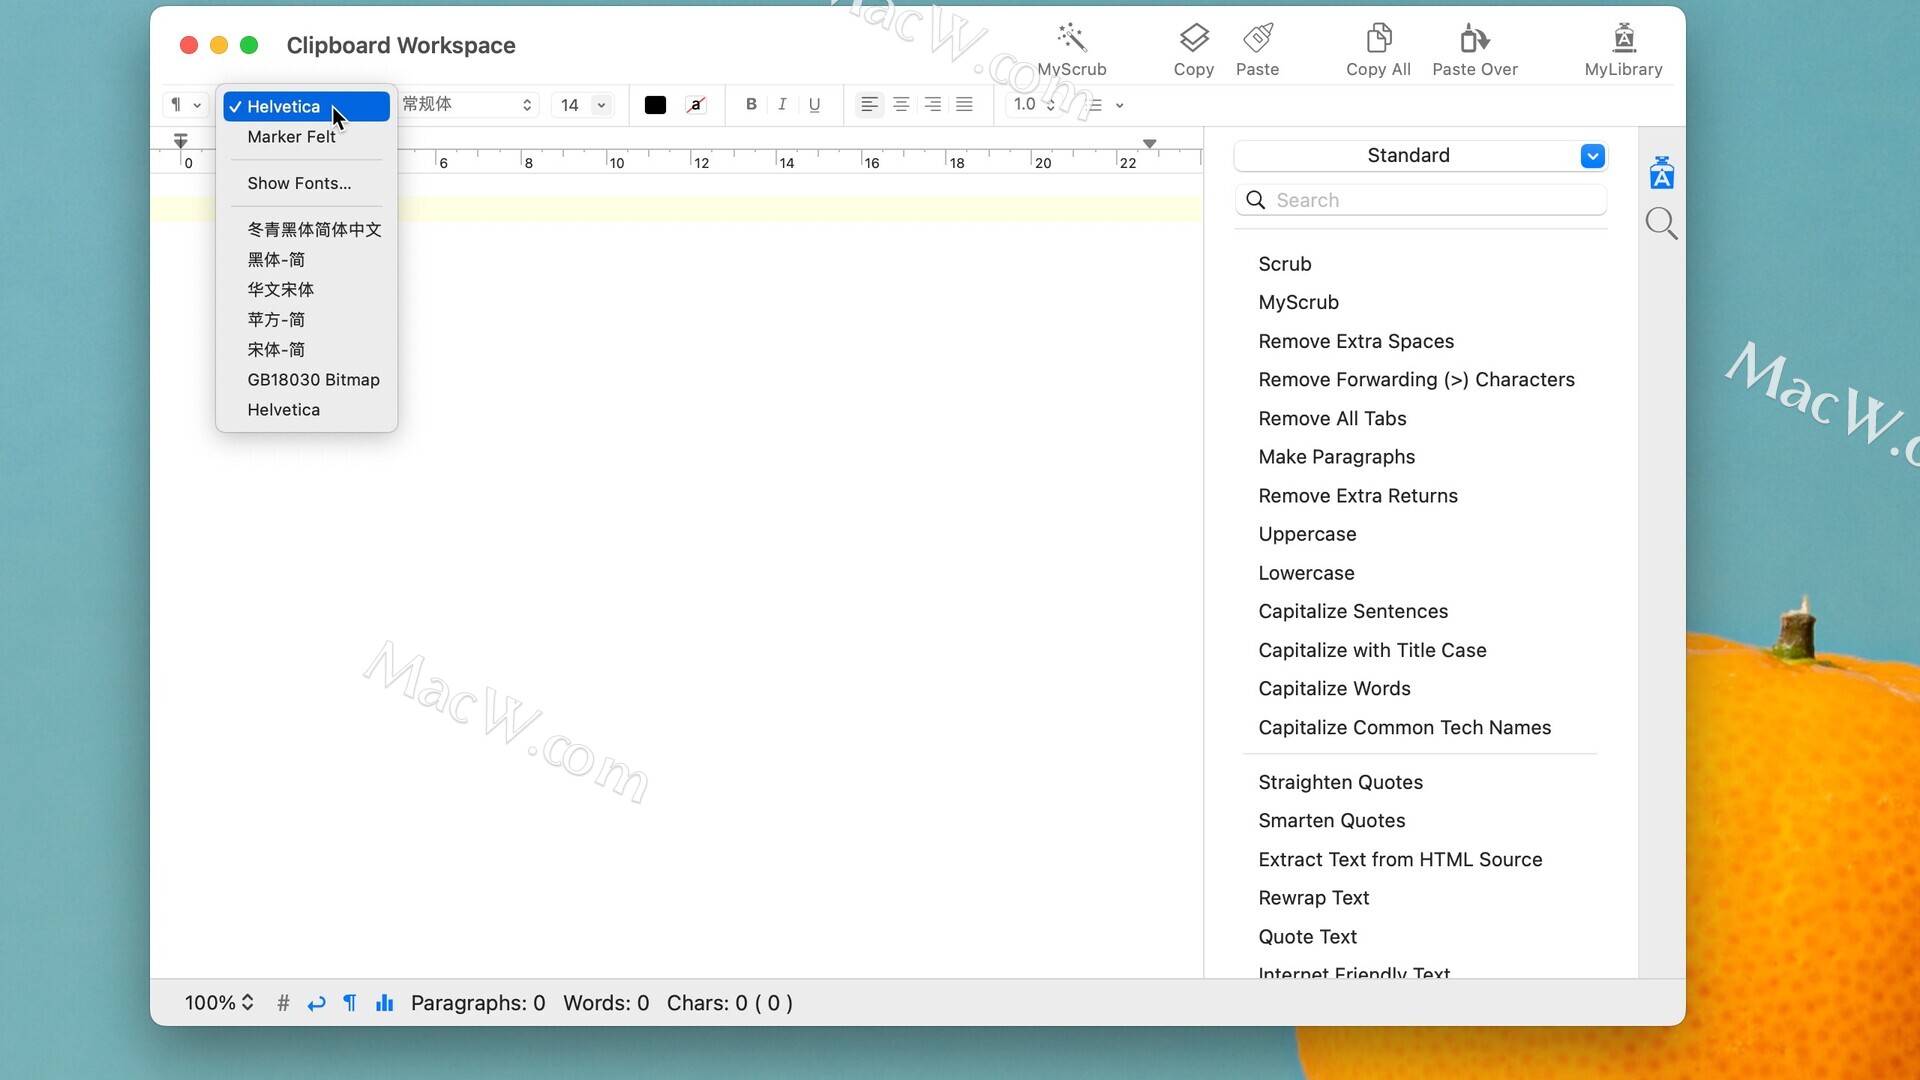This screenshot has width=1920, height=1080.
Task: Click the black text color swatch
Action: coord(655,105)
